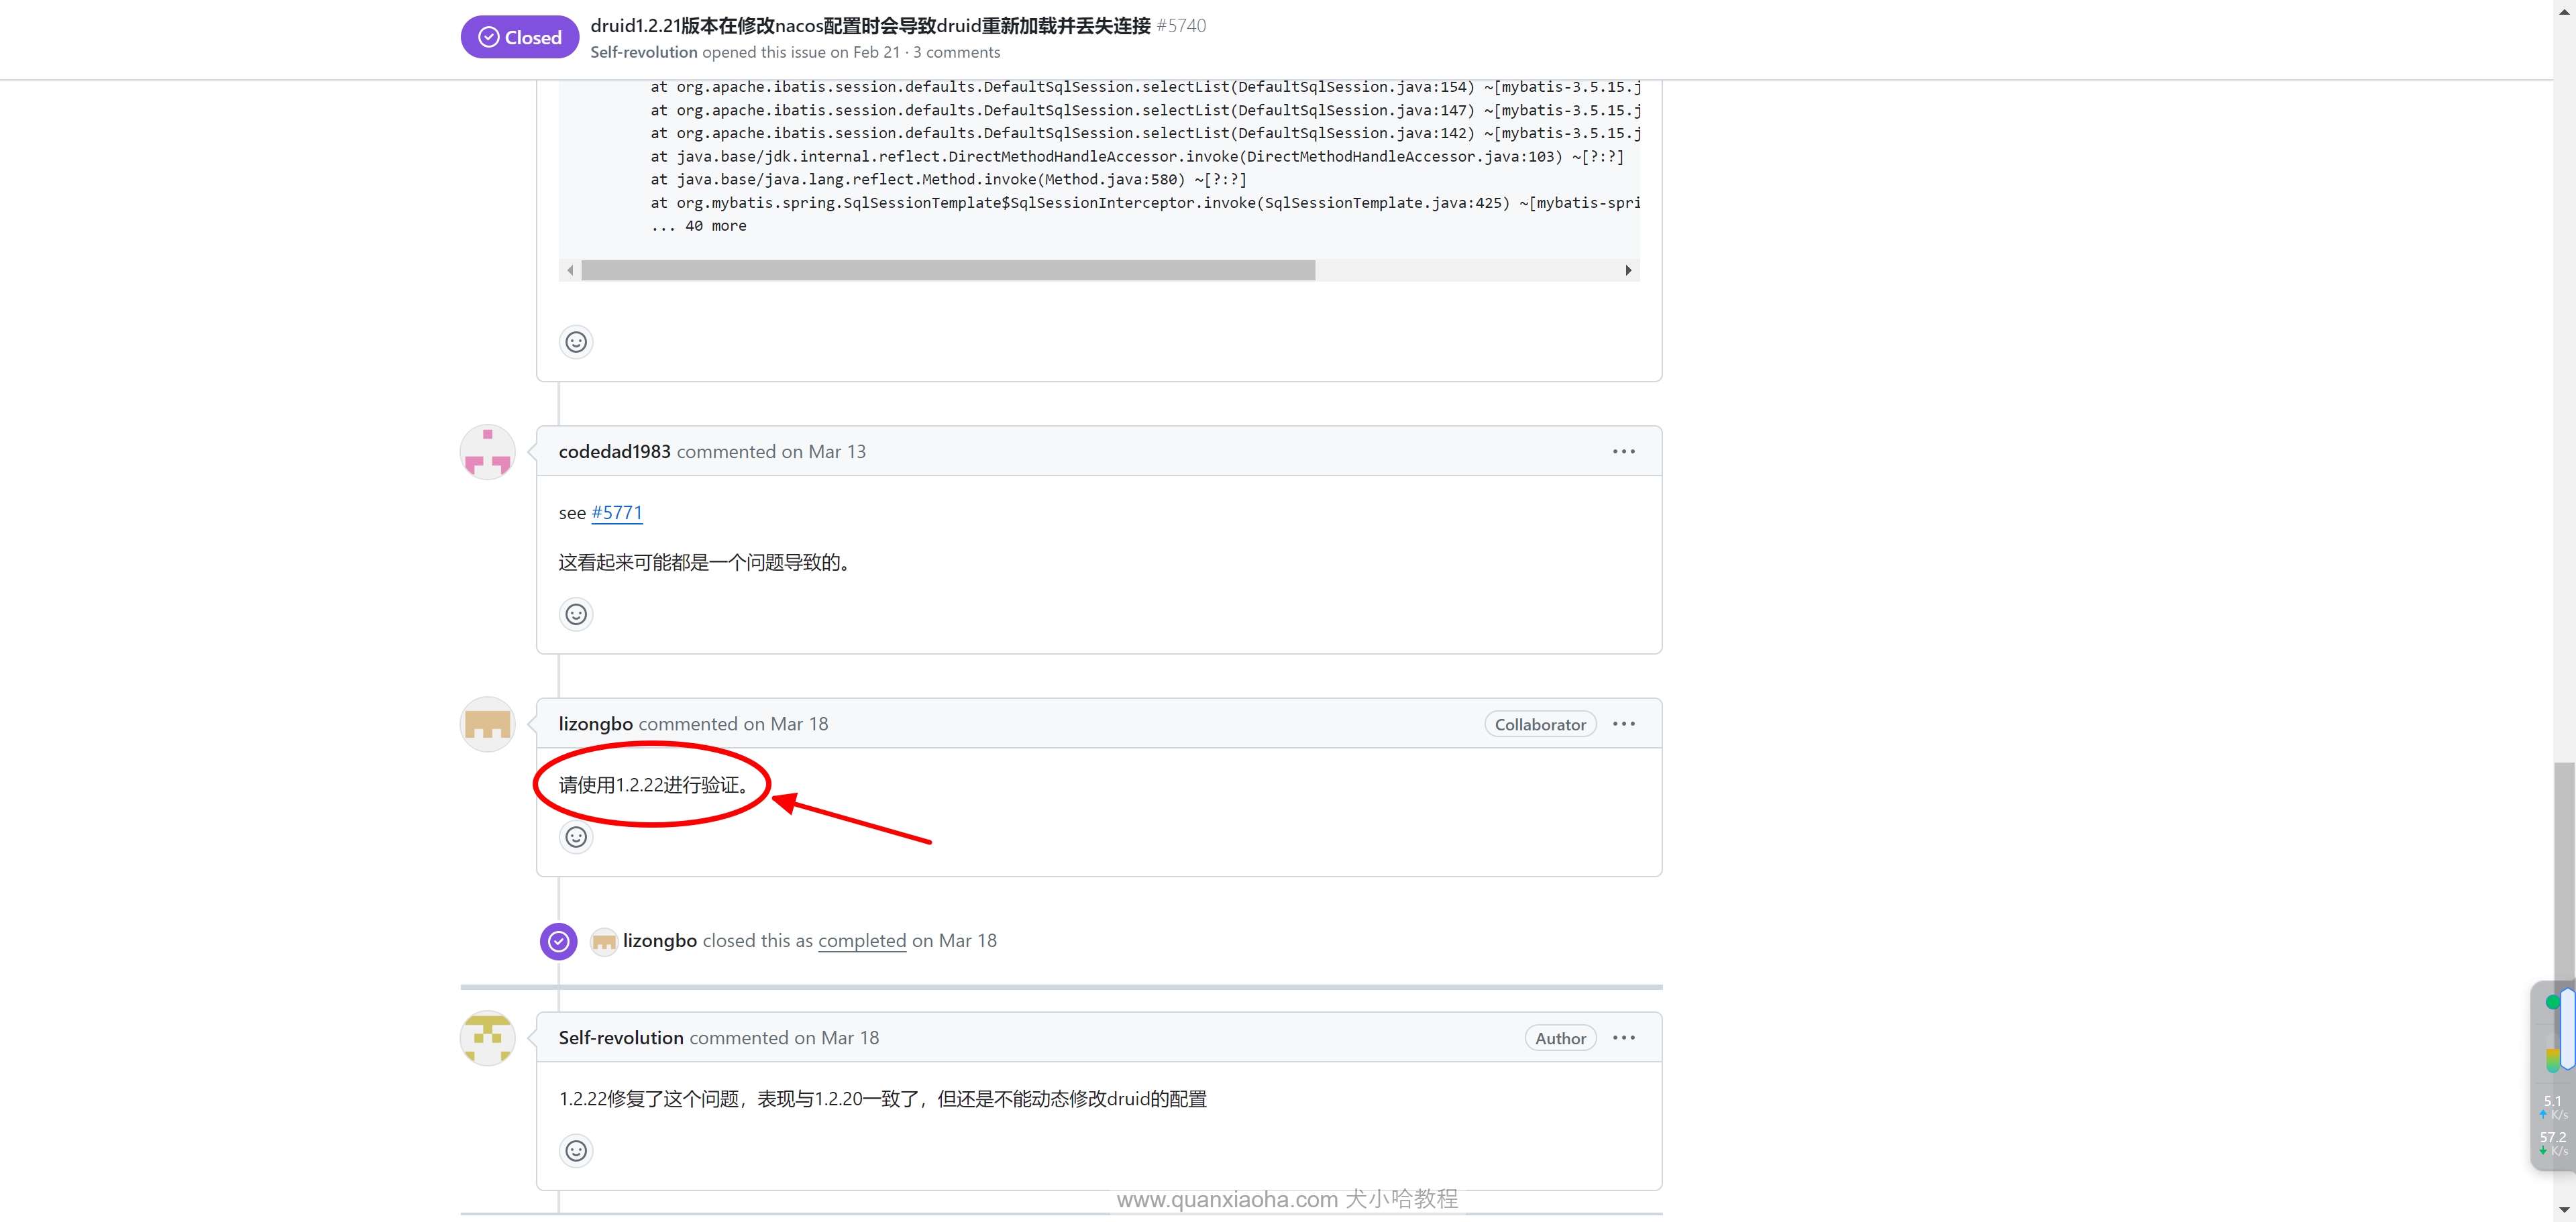Add reaction below the stack trace post
This screenshot has width=2576, height=1222.
click(x=576, y=342)
